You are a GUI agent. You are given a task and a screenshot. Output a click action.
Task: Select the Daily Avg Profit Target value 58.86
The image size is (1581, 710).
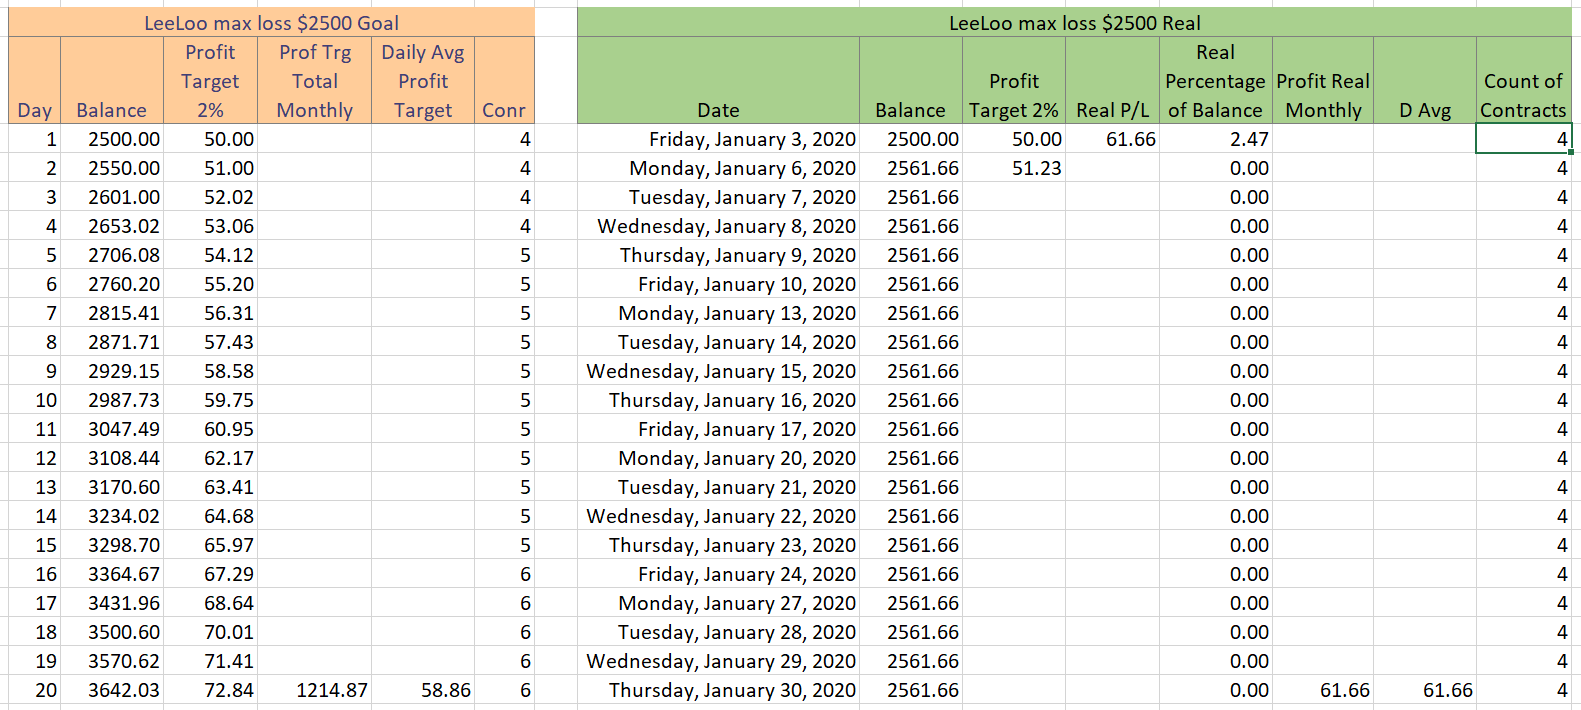423,690
